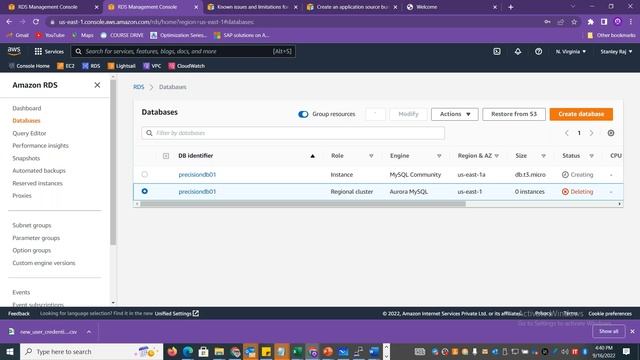The height and width of the screenshot is (360, 640).
Task: Open the help question mark menu
Action: tap(538, 51)
